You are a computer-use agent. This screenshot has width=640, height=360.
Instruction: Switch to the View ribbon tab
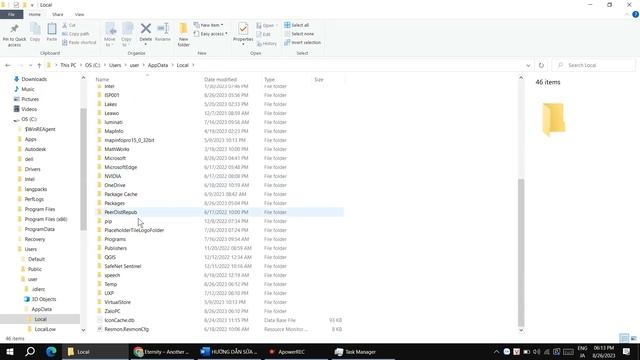coord(80,14)
